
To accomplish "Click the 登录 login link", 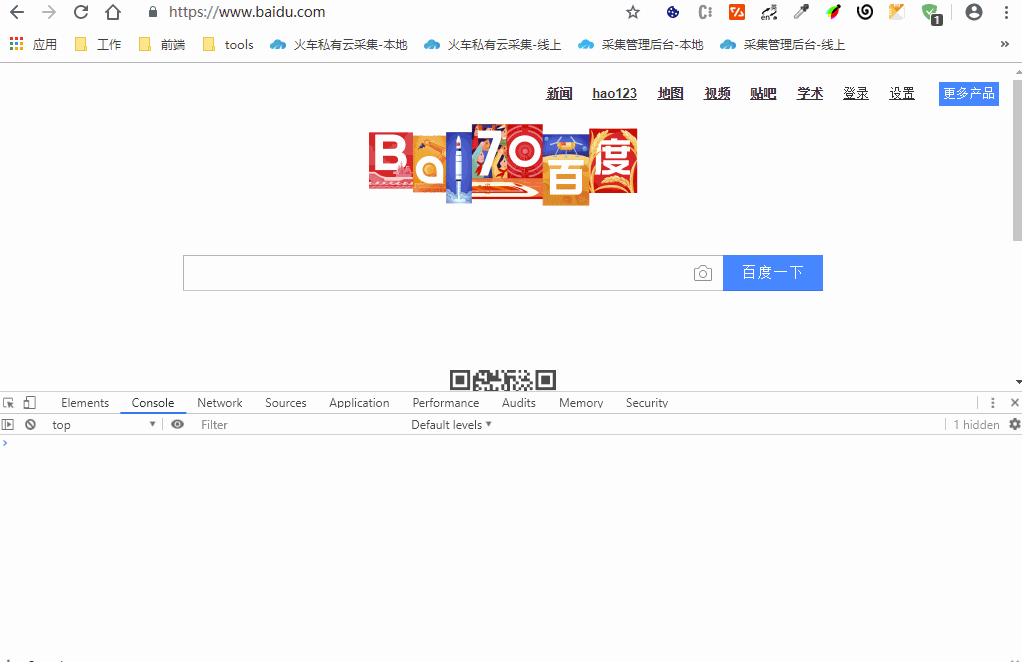I will click(856, 94).
